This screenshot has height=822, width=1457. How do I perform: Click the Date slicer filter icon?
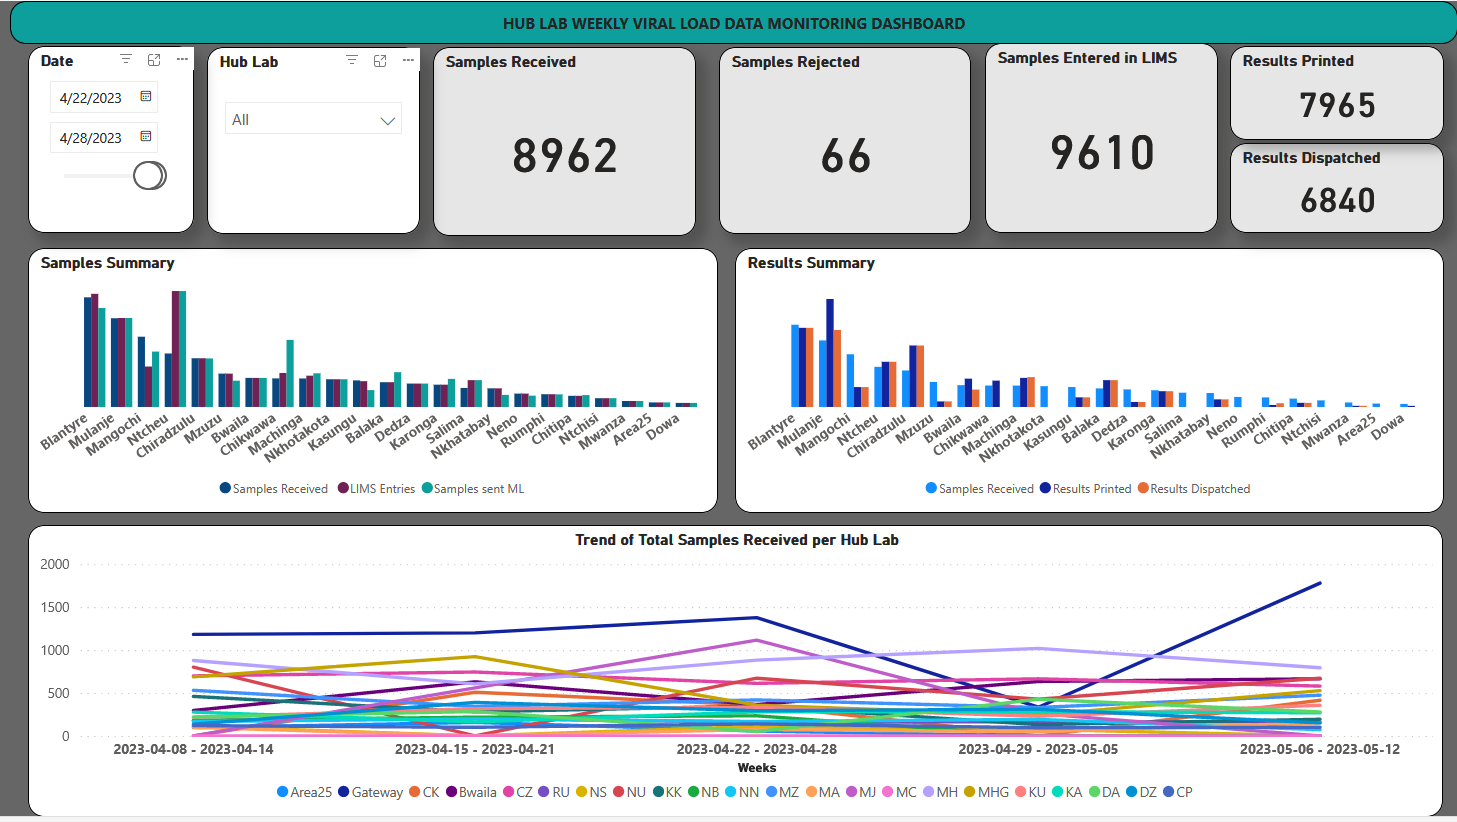[x=126, y=60]
